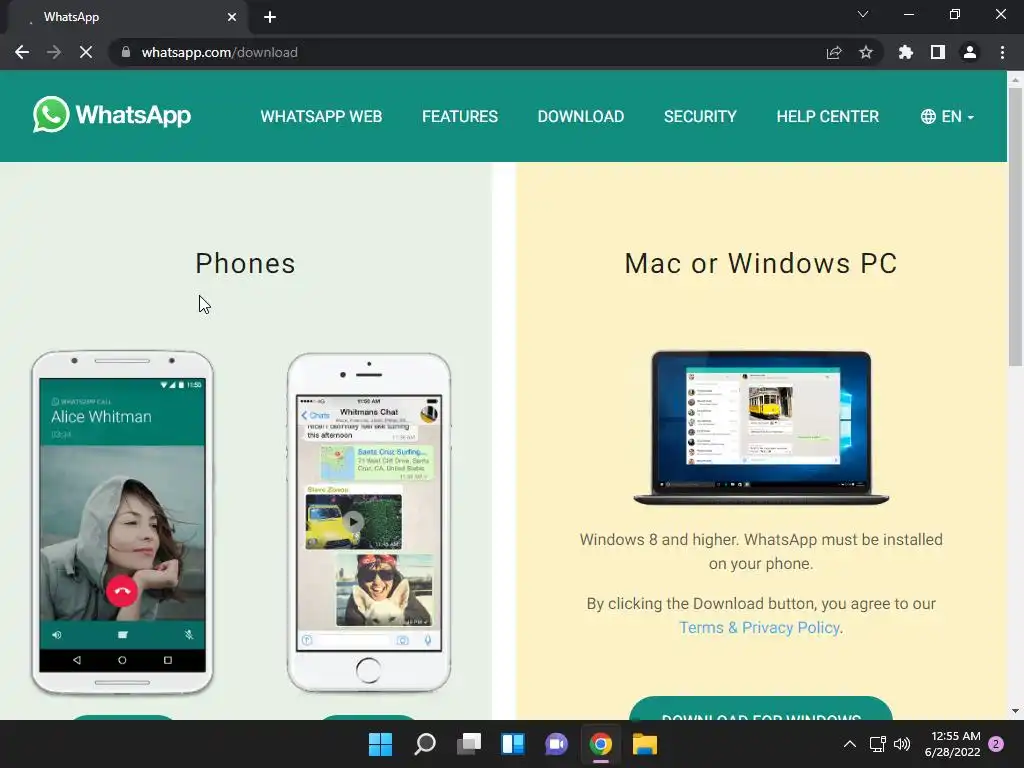1024x768 pixels.
Task: Open taskbar Search icon
Action: (x=424, y=744)
